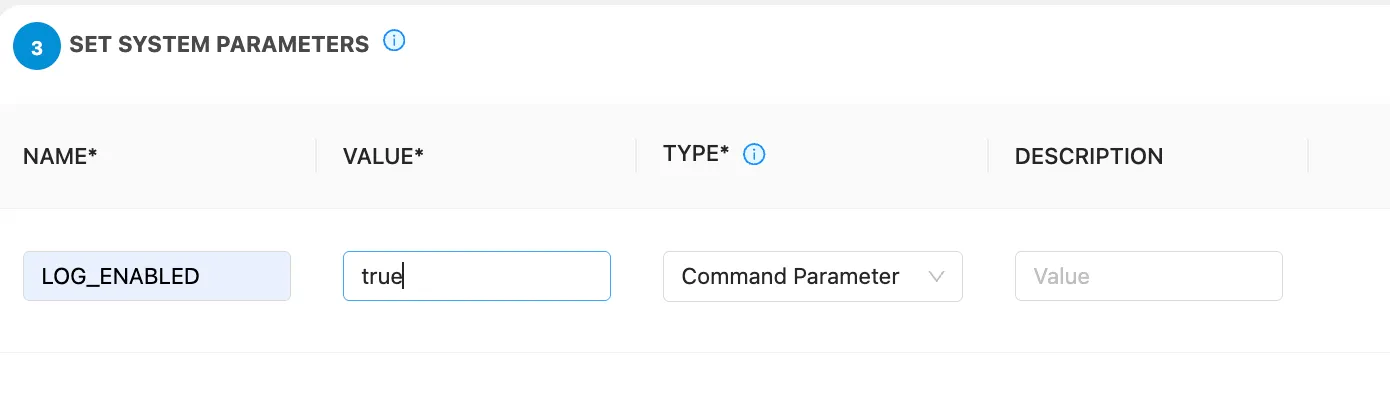Click blank area below the LOG_ENABLED row
Viewport: 1390px width, 394px height.
[x=695, y=373]
